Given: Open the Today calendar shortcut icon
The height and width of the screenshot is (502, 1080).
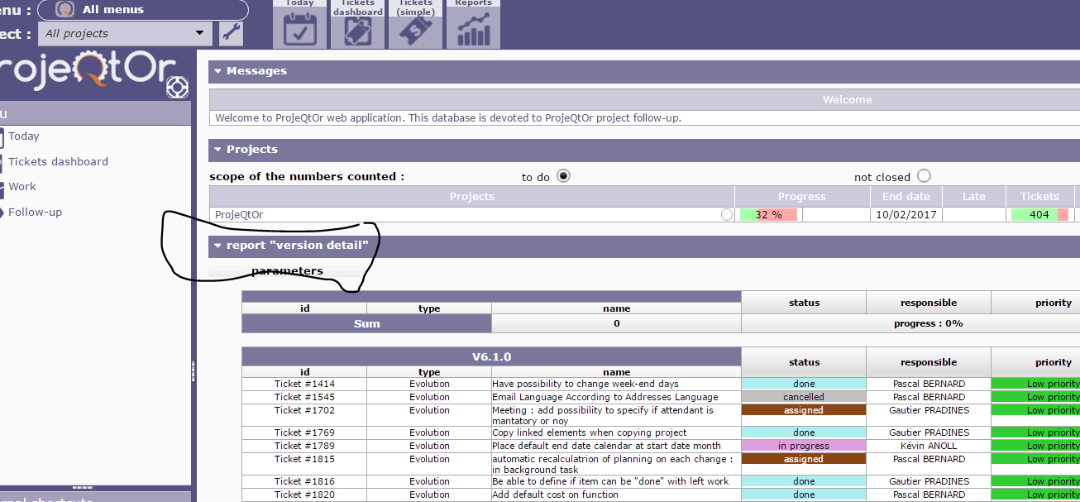Looking at the screenshot, I should (x=300, y=27).
